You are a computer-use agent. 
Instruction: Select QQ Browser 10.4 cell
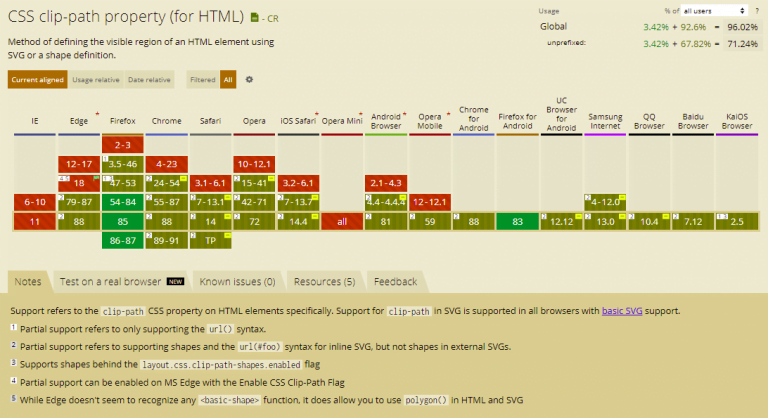tap(649, 221)
